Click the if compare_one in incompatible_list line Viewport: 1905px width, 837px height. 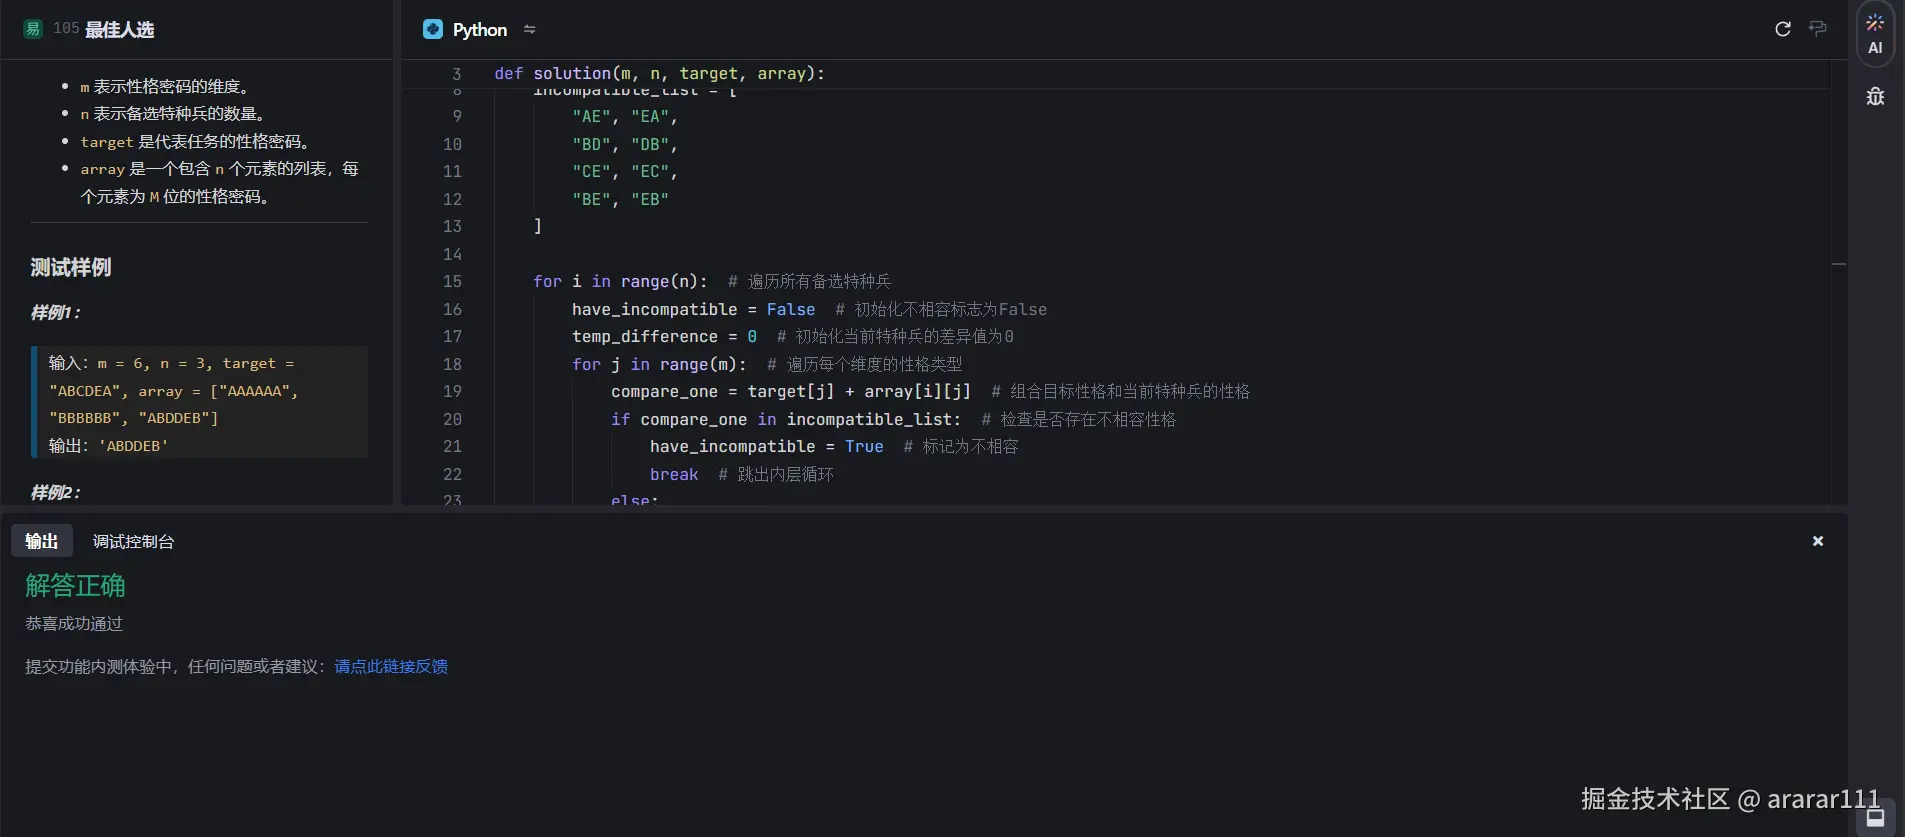[x=785, y=419]
